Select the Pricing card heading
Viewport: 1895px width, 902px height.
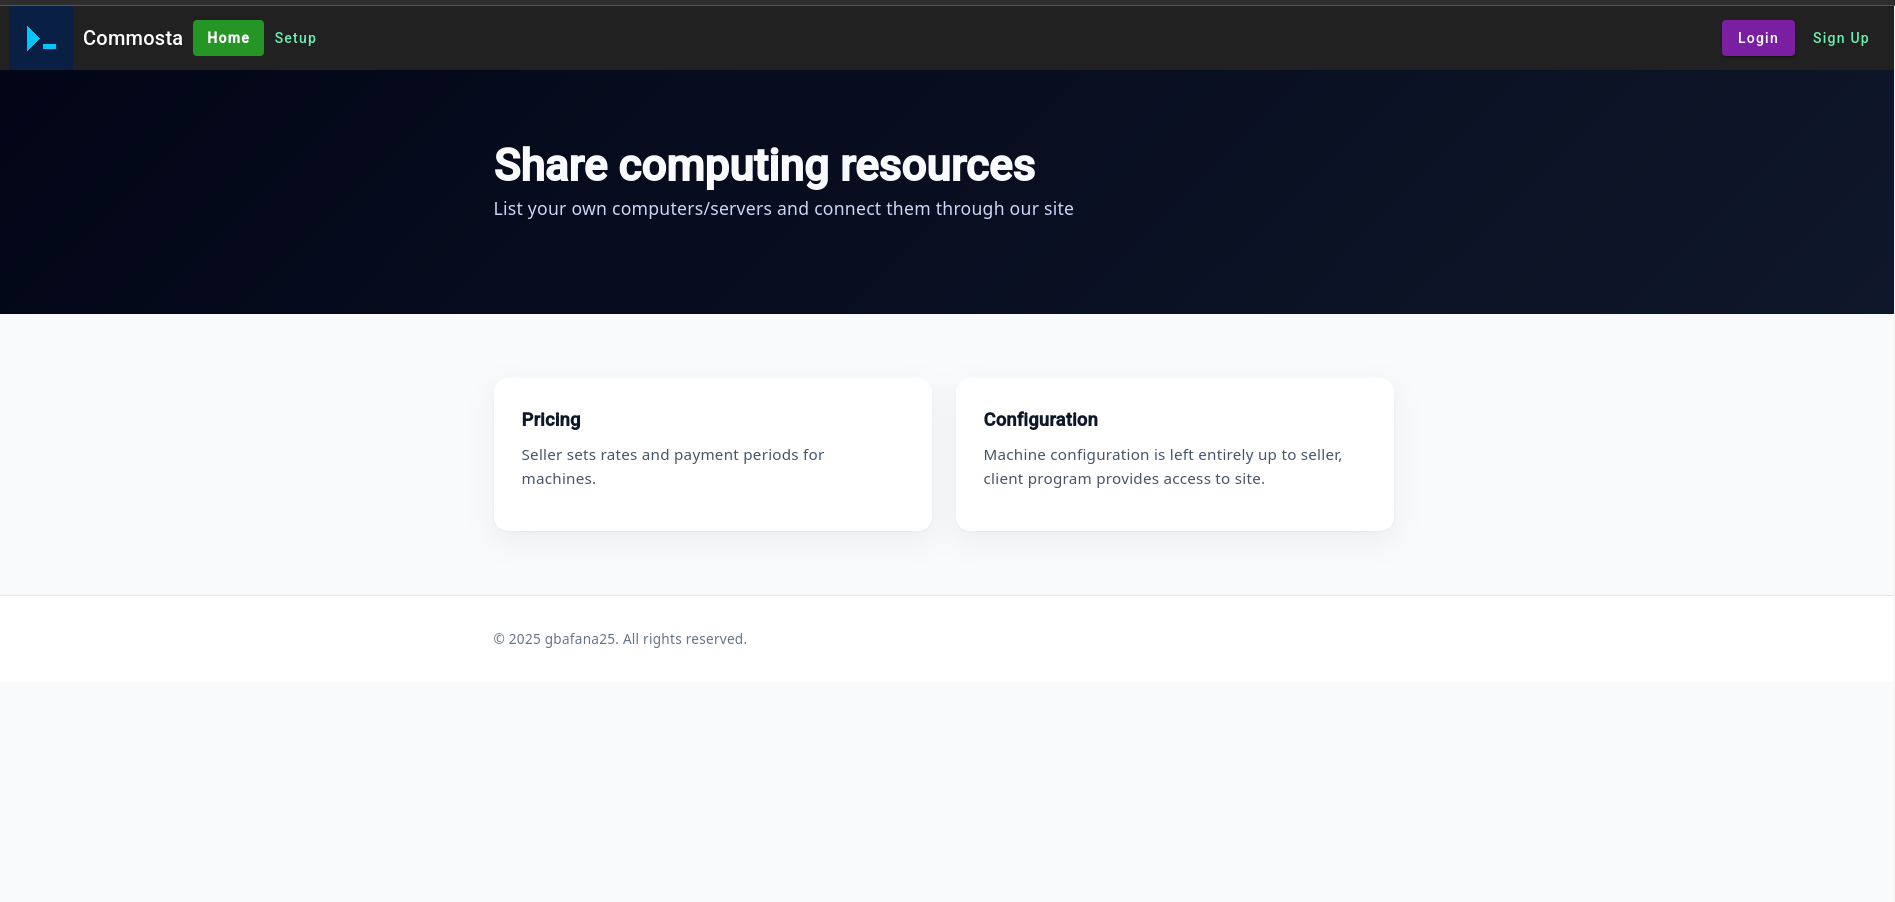pos(550,420)
